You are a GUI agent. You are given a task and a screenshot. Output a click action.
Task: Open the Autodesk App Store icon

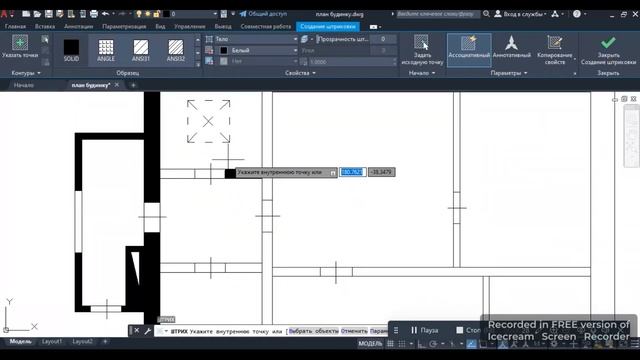click(x=555, y=14)
